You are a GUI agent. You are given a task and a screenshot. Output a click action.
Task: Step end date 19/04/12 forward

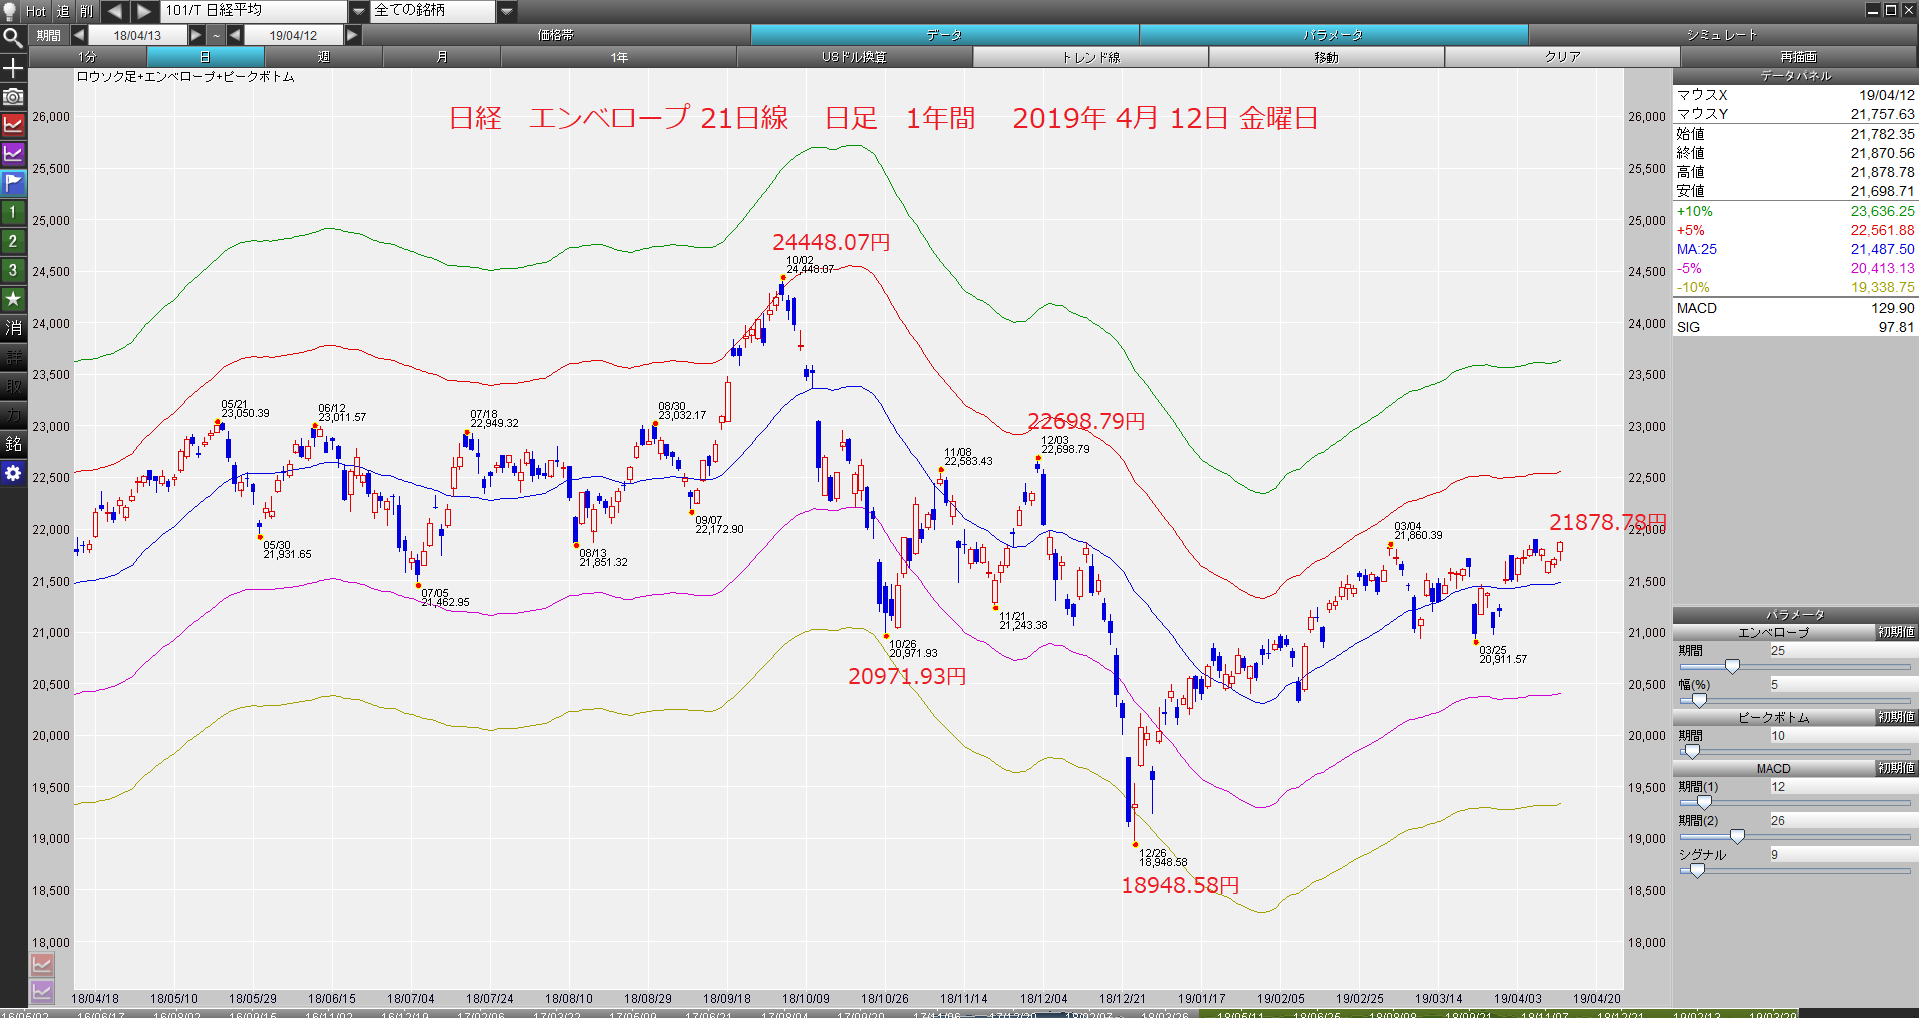tap(352, 35)
